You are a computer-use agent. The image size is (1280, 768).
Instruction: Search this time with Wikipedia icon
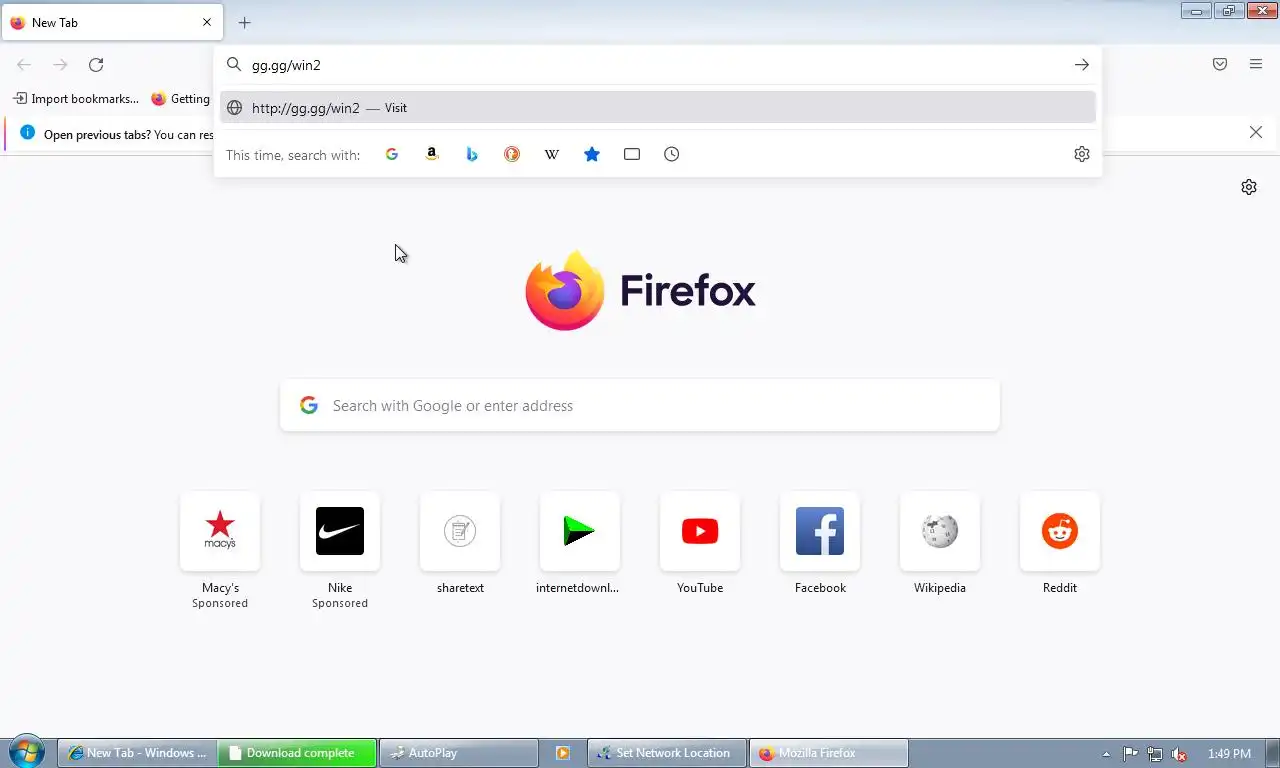(552, 154)
